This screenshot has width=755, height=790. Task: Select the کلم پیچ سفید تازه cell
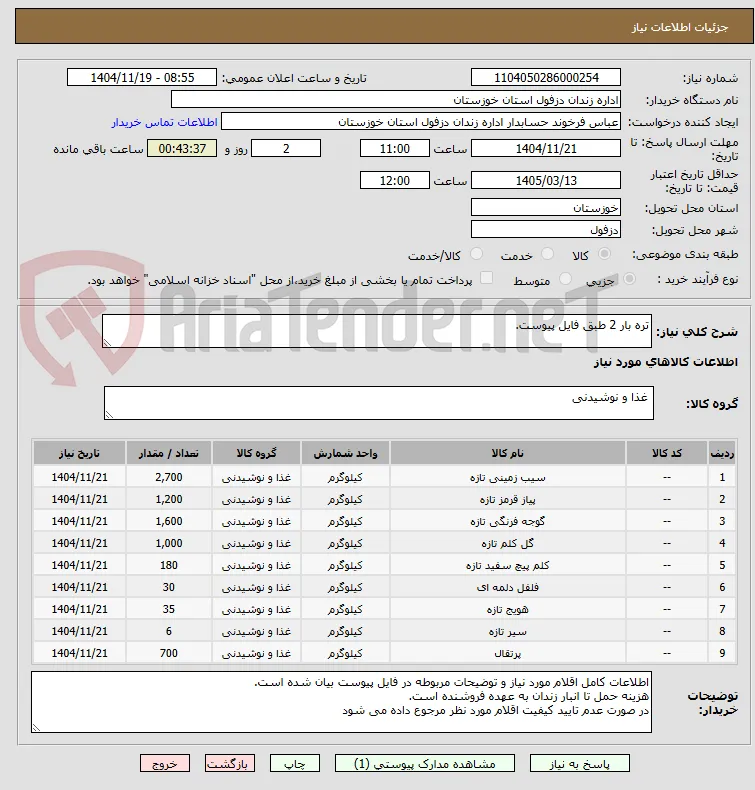(508, 565)
